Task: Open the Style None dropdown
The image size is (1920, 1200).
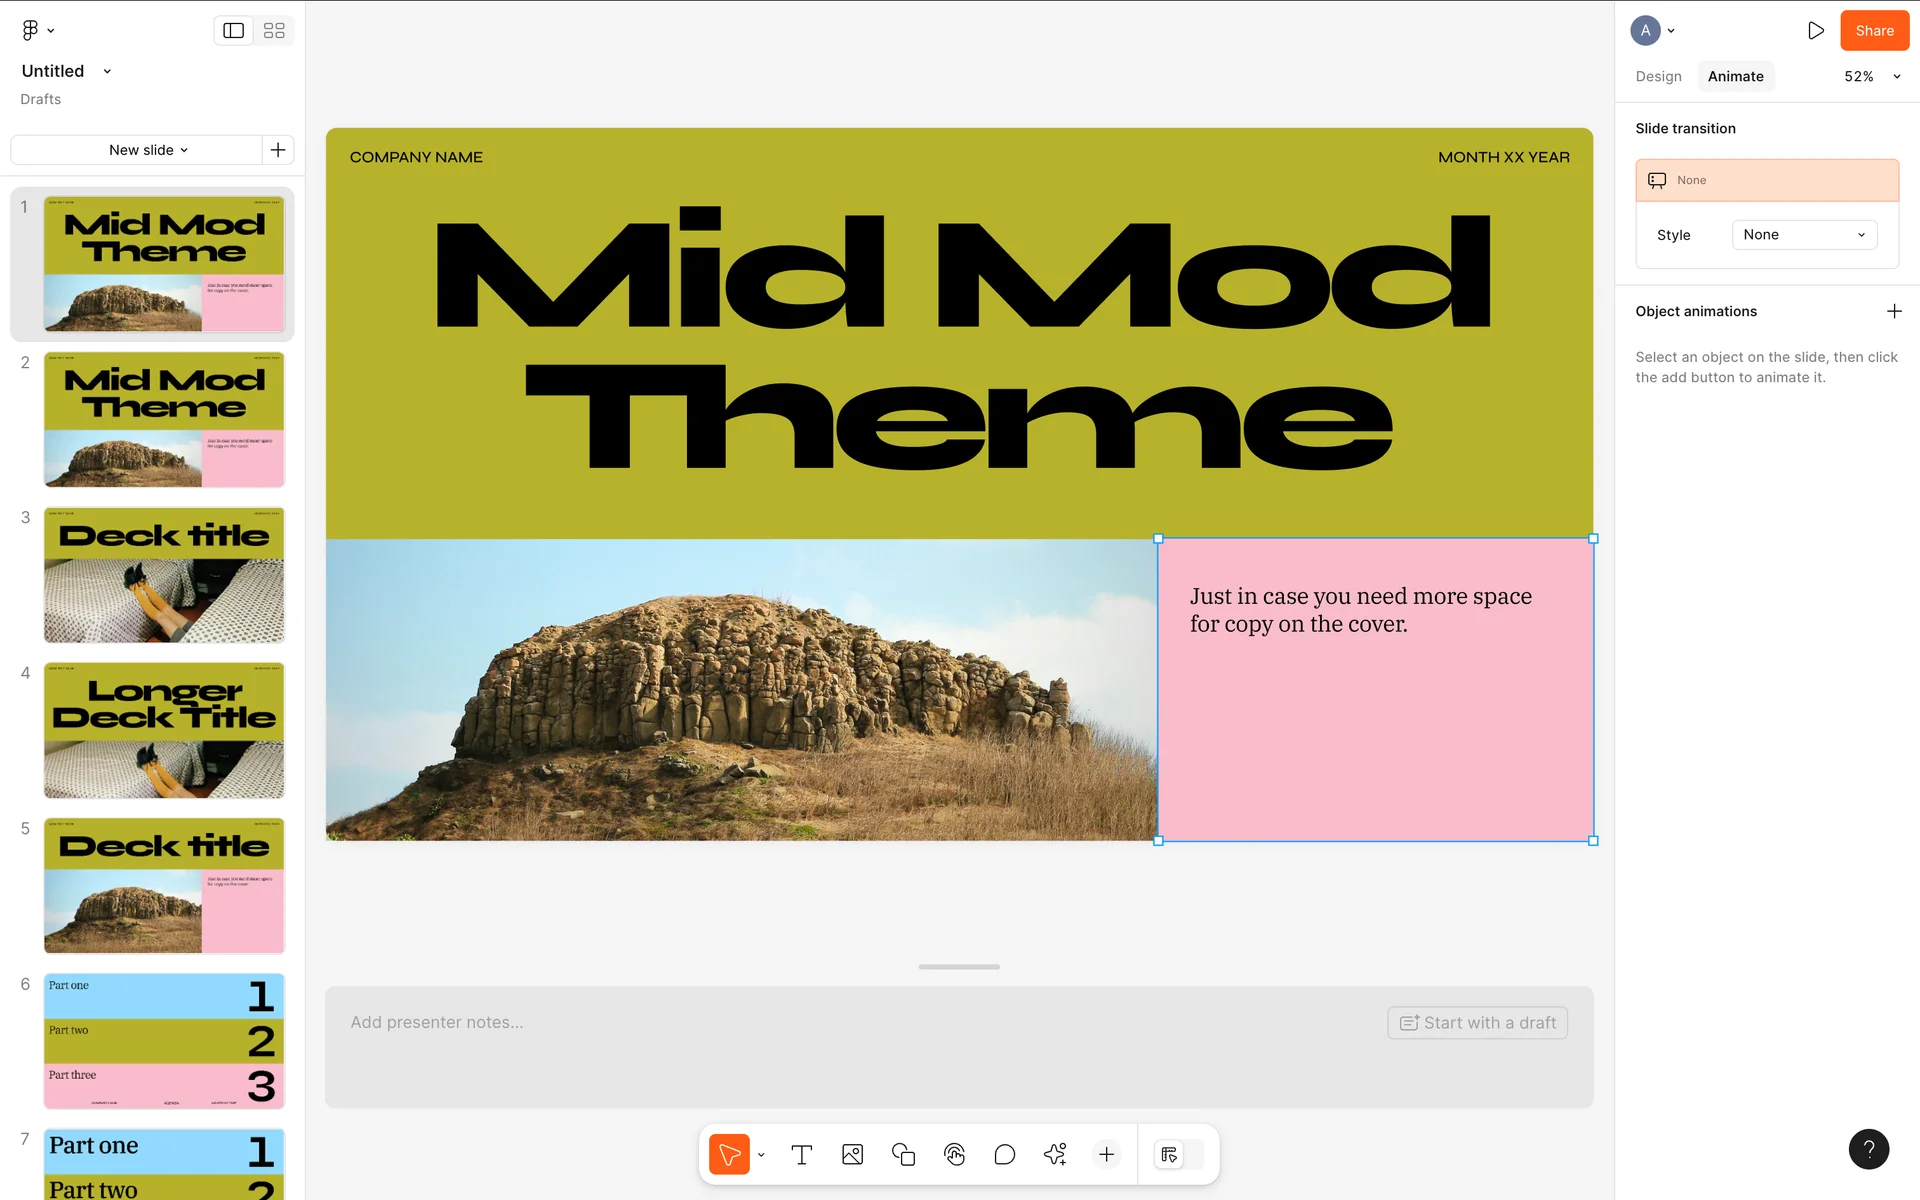Action: [x=1804, y=235]
